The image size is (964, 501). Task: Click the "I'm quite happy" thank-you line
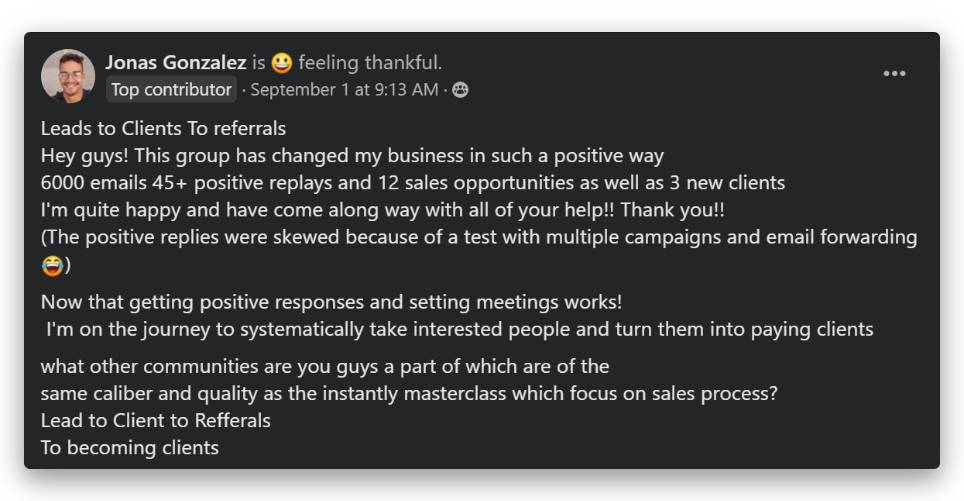382,210
